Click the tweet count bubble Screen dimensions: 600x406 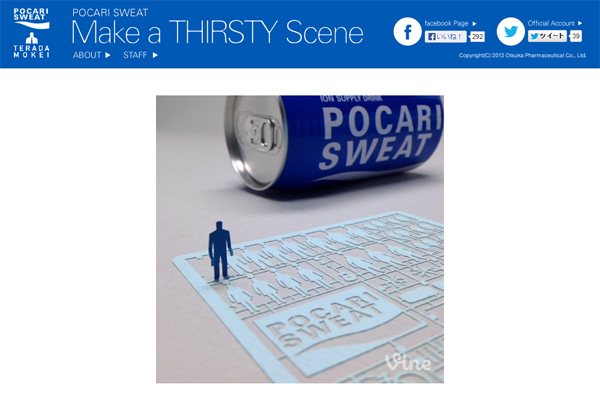[x=576, y=36]
